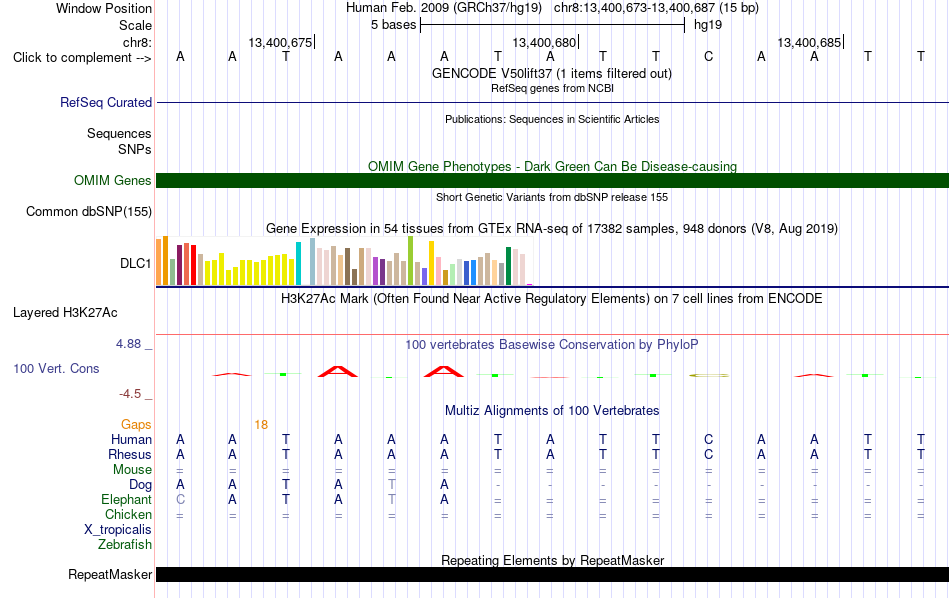Select the Elephant alignment row label
The height and width of the screenshot is (598, 950).
click(x=126, y=499)
